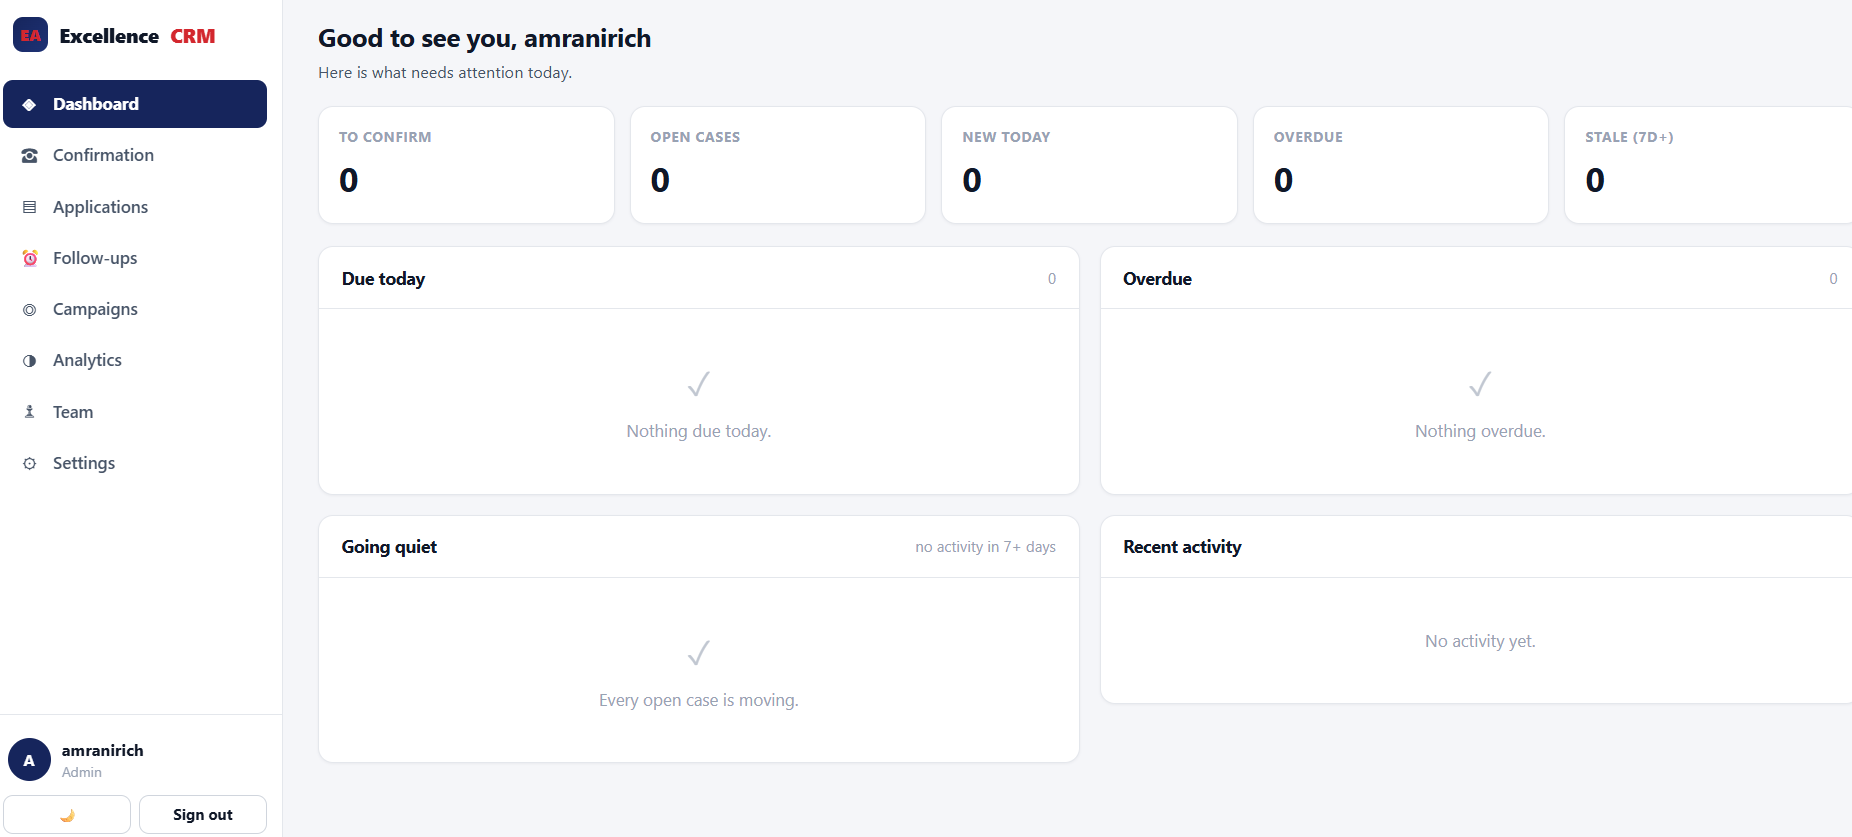Click the Sign out button
This screenshot has height=837, width=1852.
[x=203, y=814]
